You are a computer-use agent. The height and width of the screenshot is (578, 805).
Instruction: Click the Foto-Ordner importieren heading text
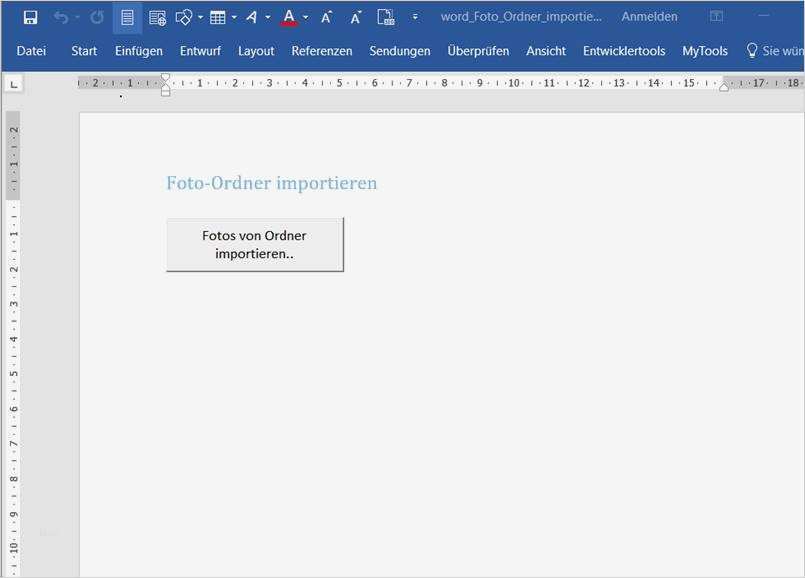[271, 183]
